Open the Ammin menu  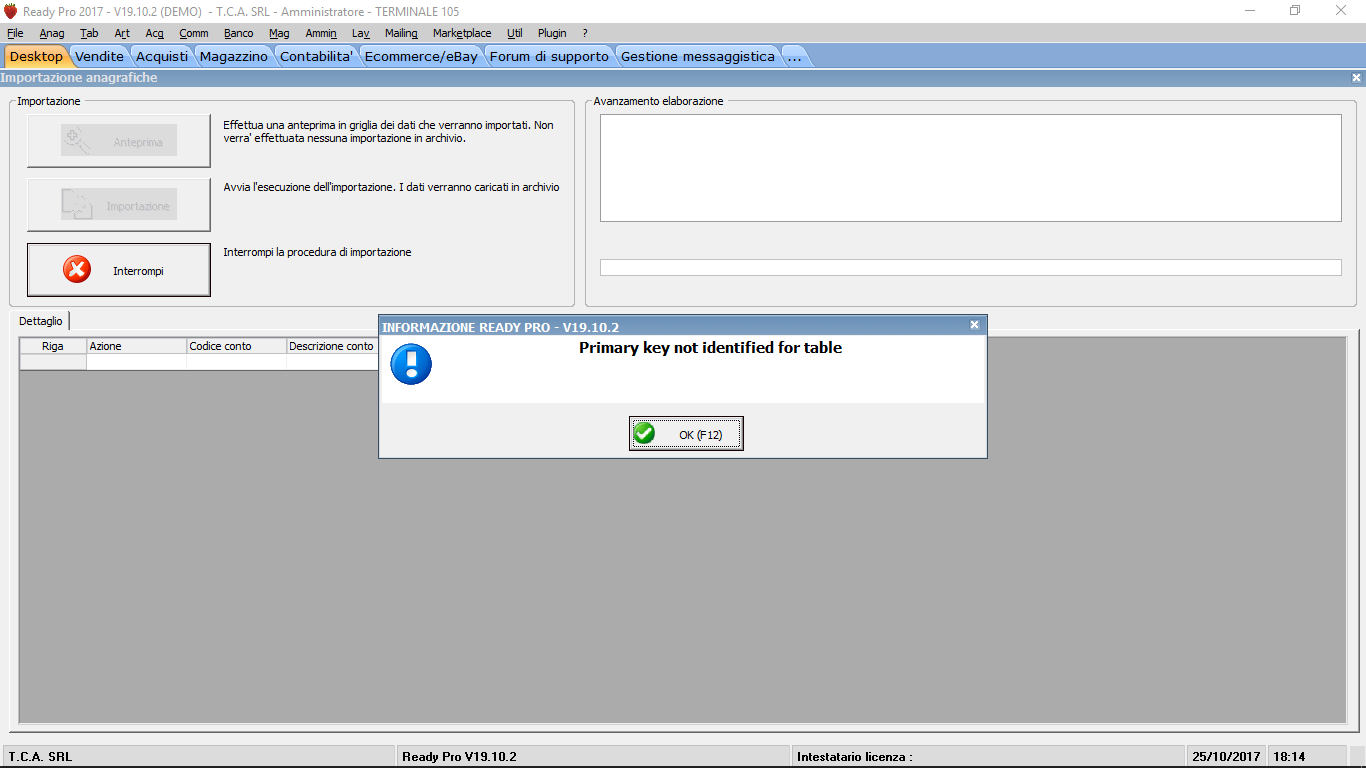(x=321, y=33)
